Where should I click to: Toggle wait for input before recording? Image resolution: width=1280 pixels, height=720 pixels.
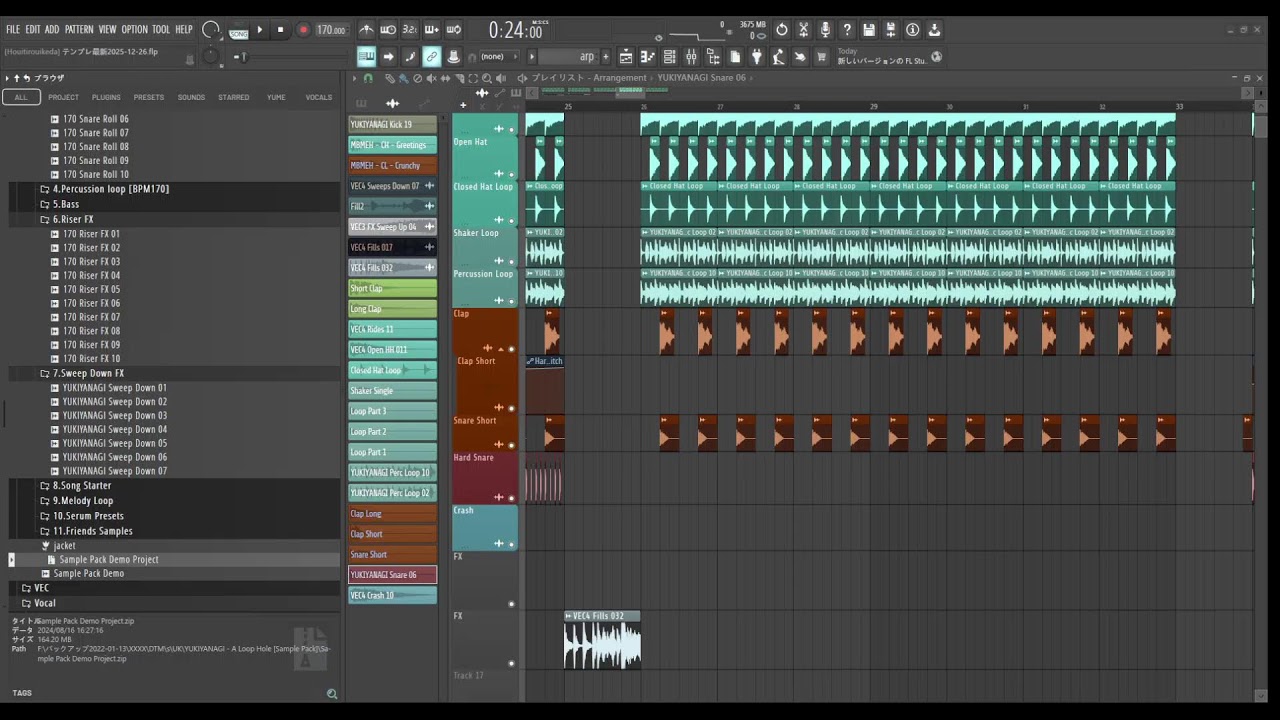pyautogui.click(x=388, y=29)
